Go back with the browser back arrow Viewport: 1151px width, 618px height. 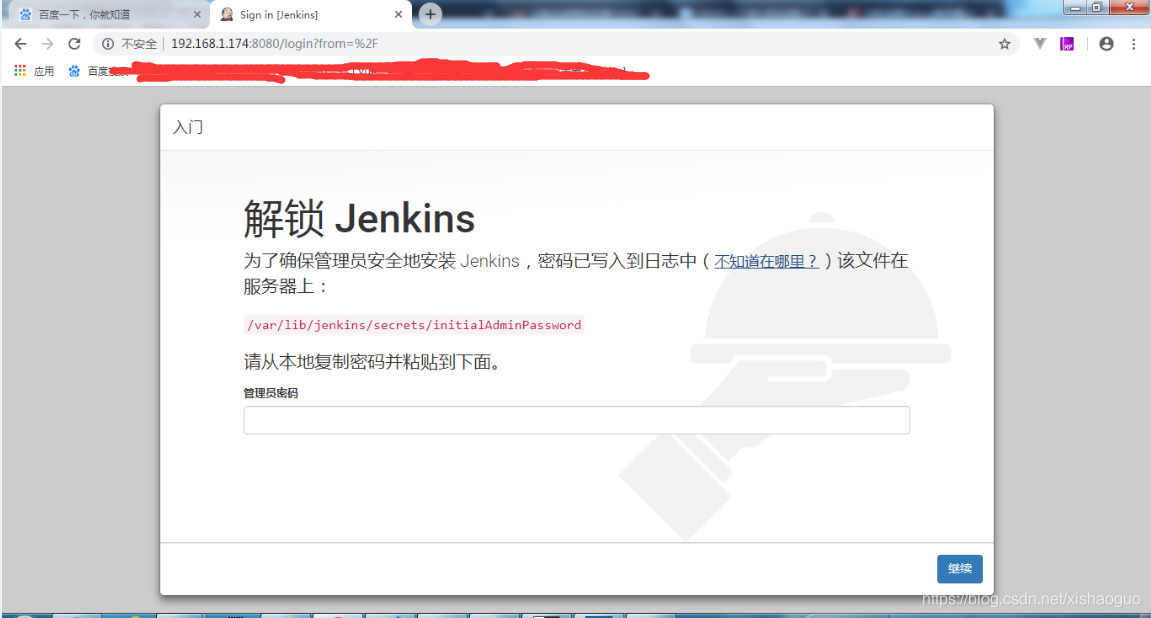(x=21, y=44)
